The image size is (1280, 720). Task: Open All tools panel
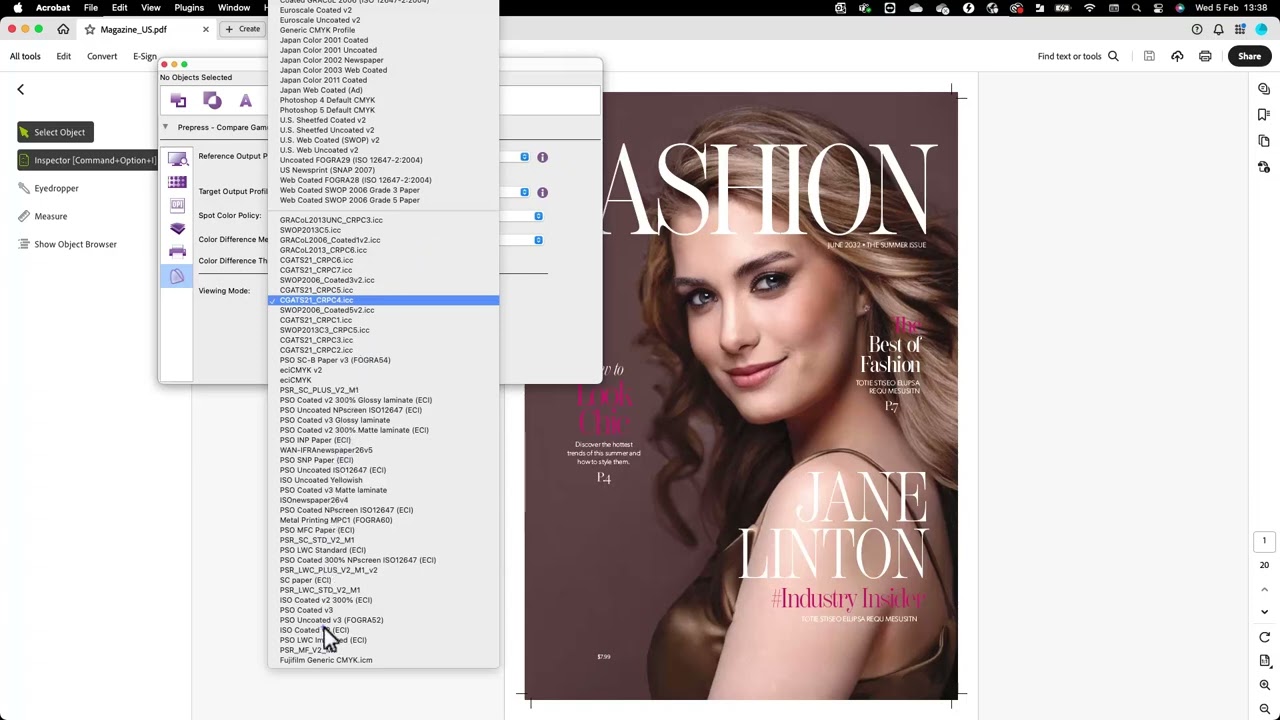pos(25,56)
